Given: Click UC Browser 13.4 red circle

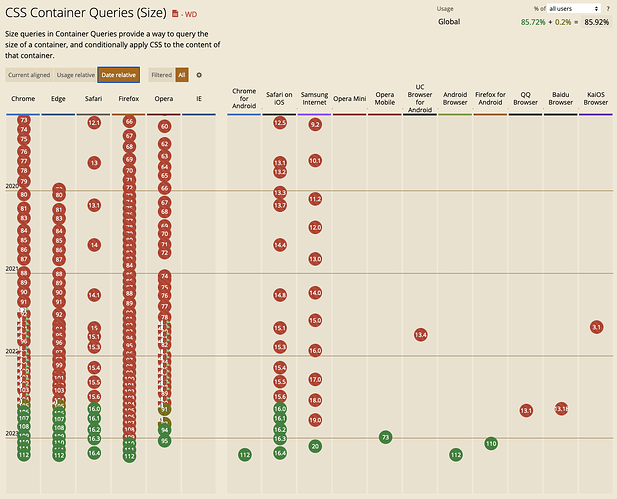Looking at the screenshot, I should [421, 335].
